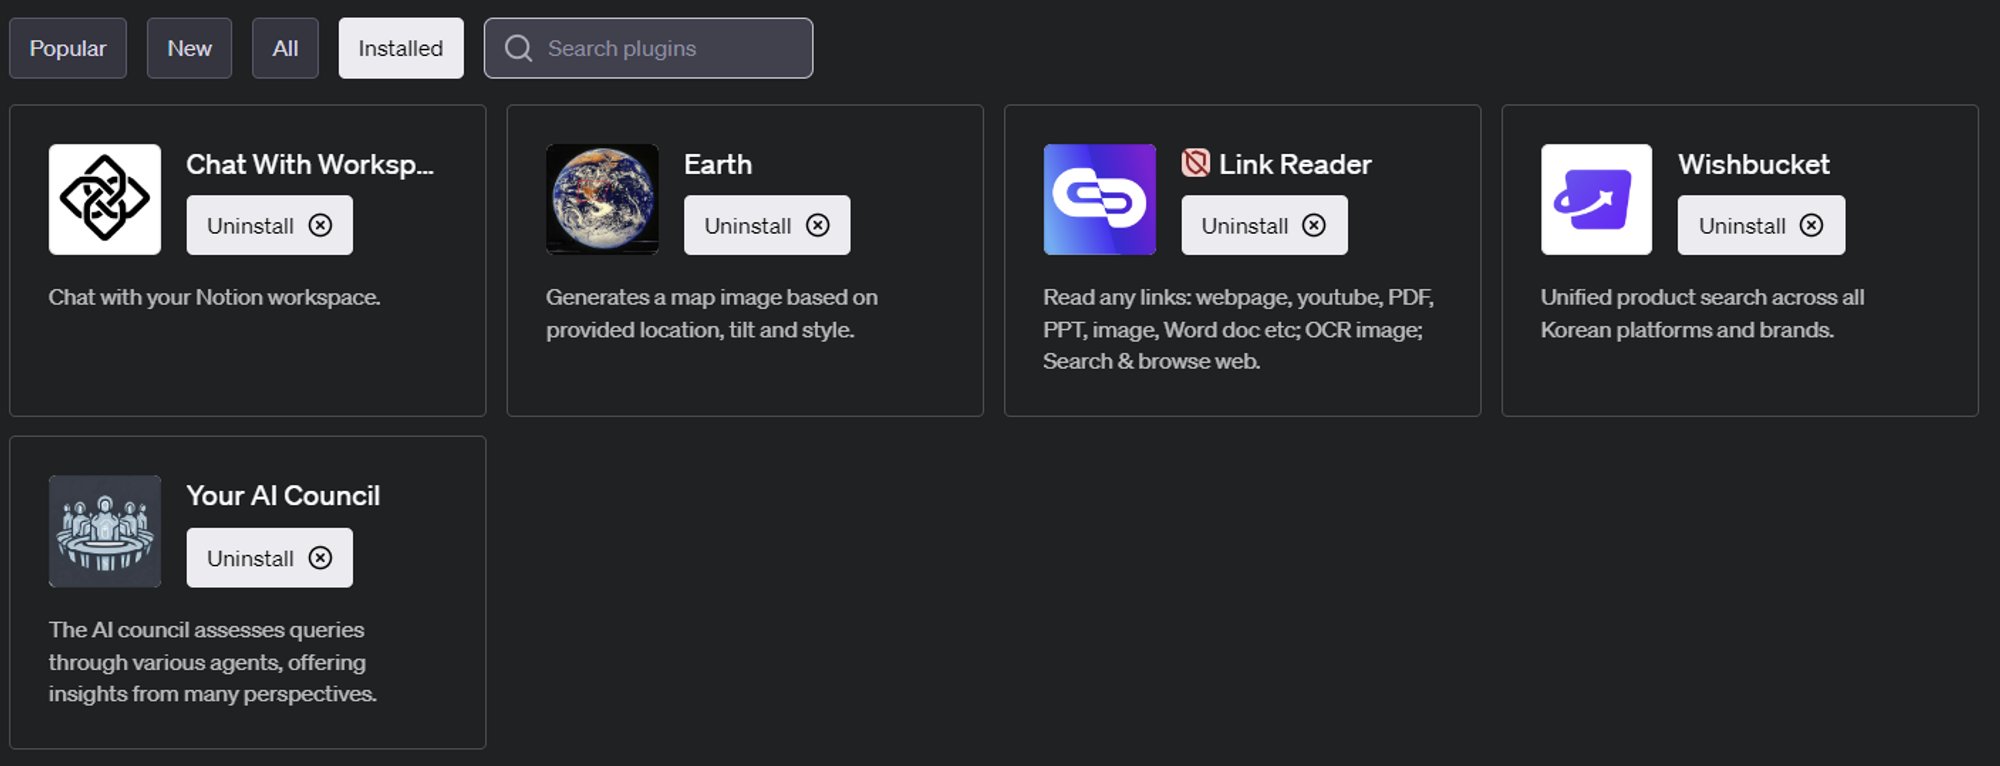Uninstall the Wishbucket plugin
This screenshot has width=2000, height=766.
click(1761, 225)
